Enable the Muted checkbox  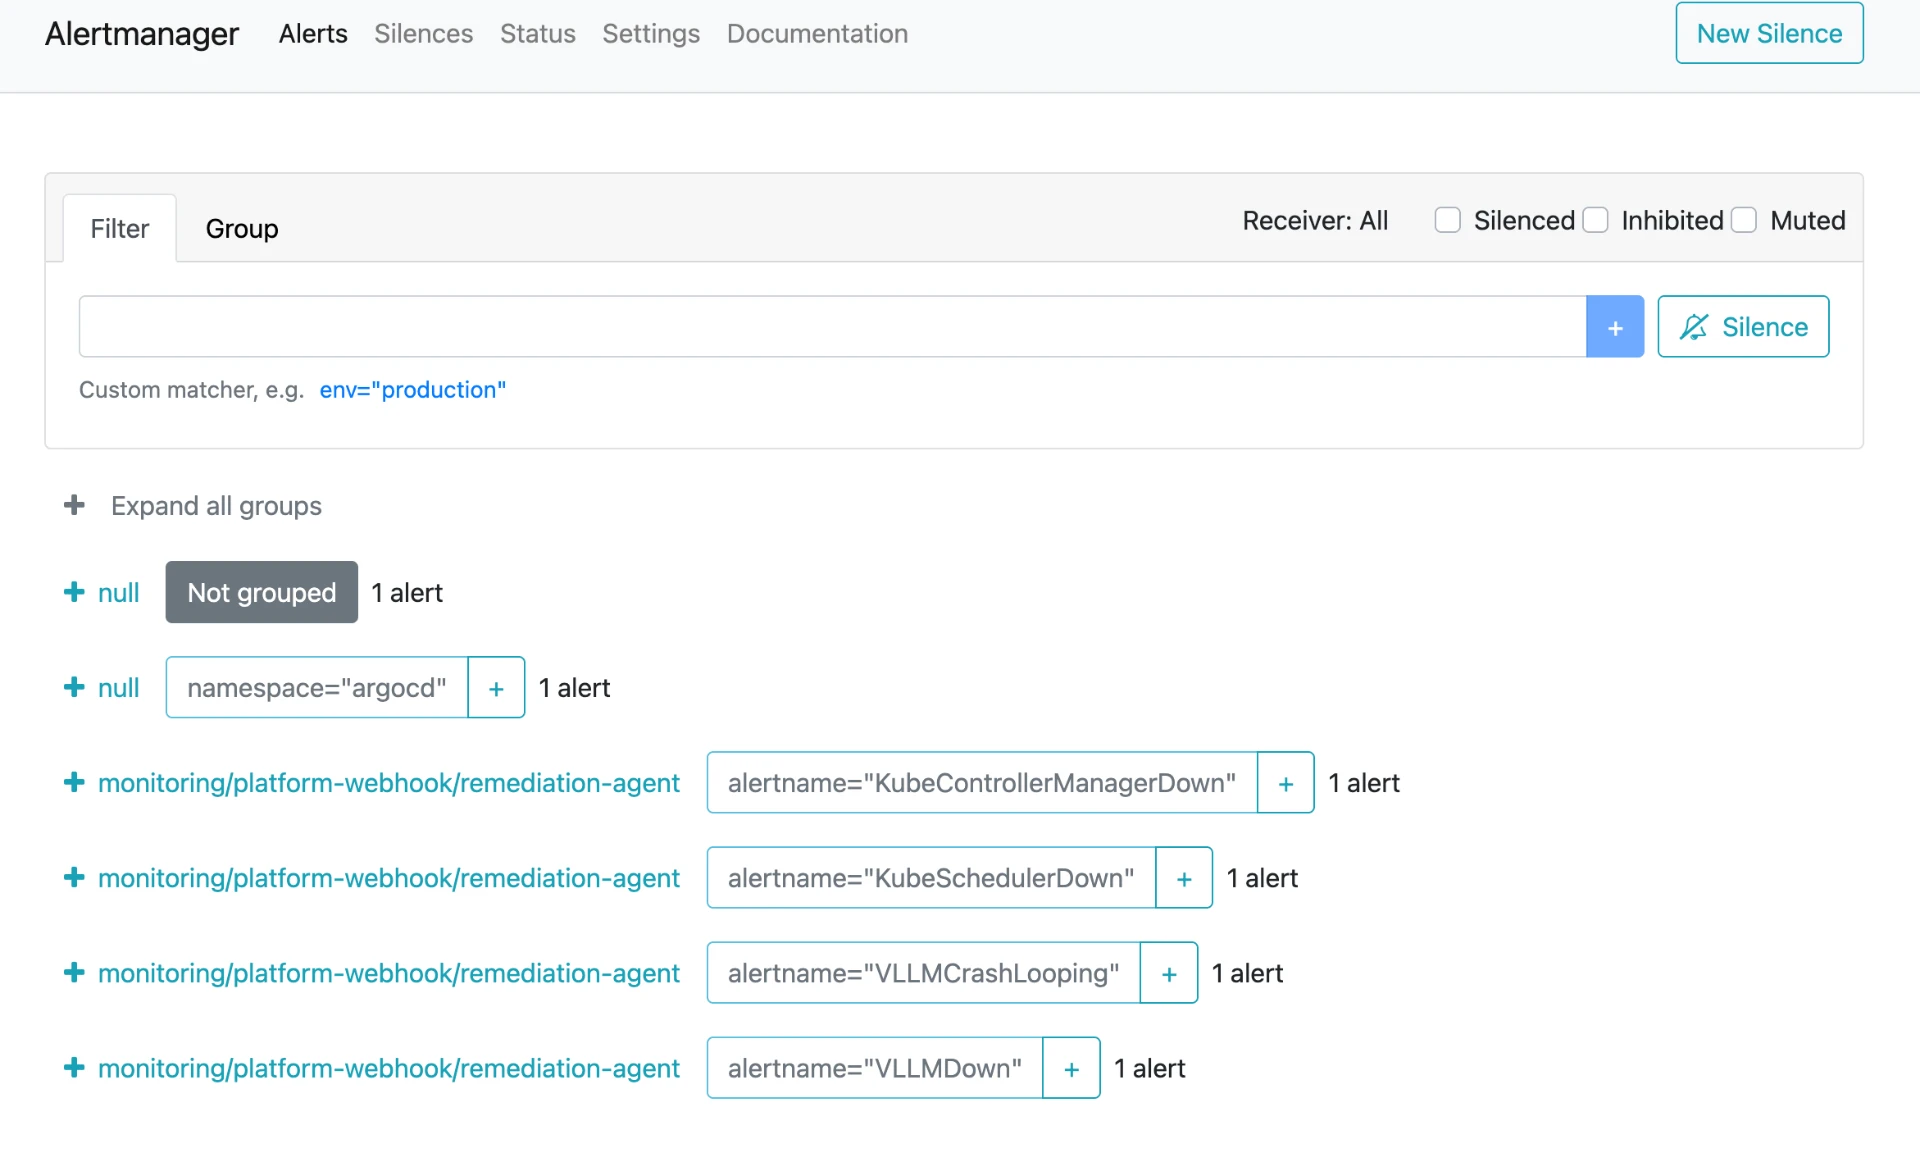pyautogui.click(x=1744, y=220)
